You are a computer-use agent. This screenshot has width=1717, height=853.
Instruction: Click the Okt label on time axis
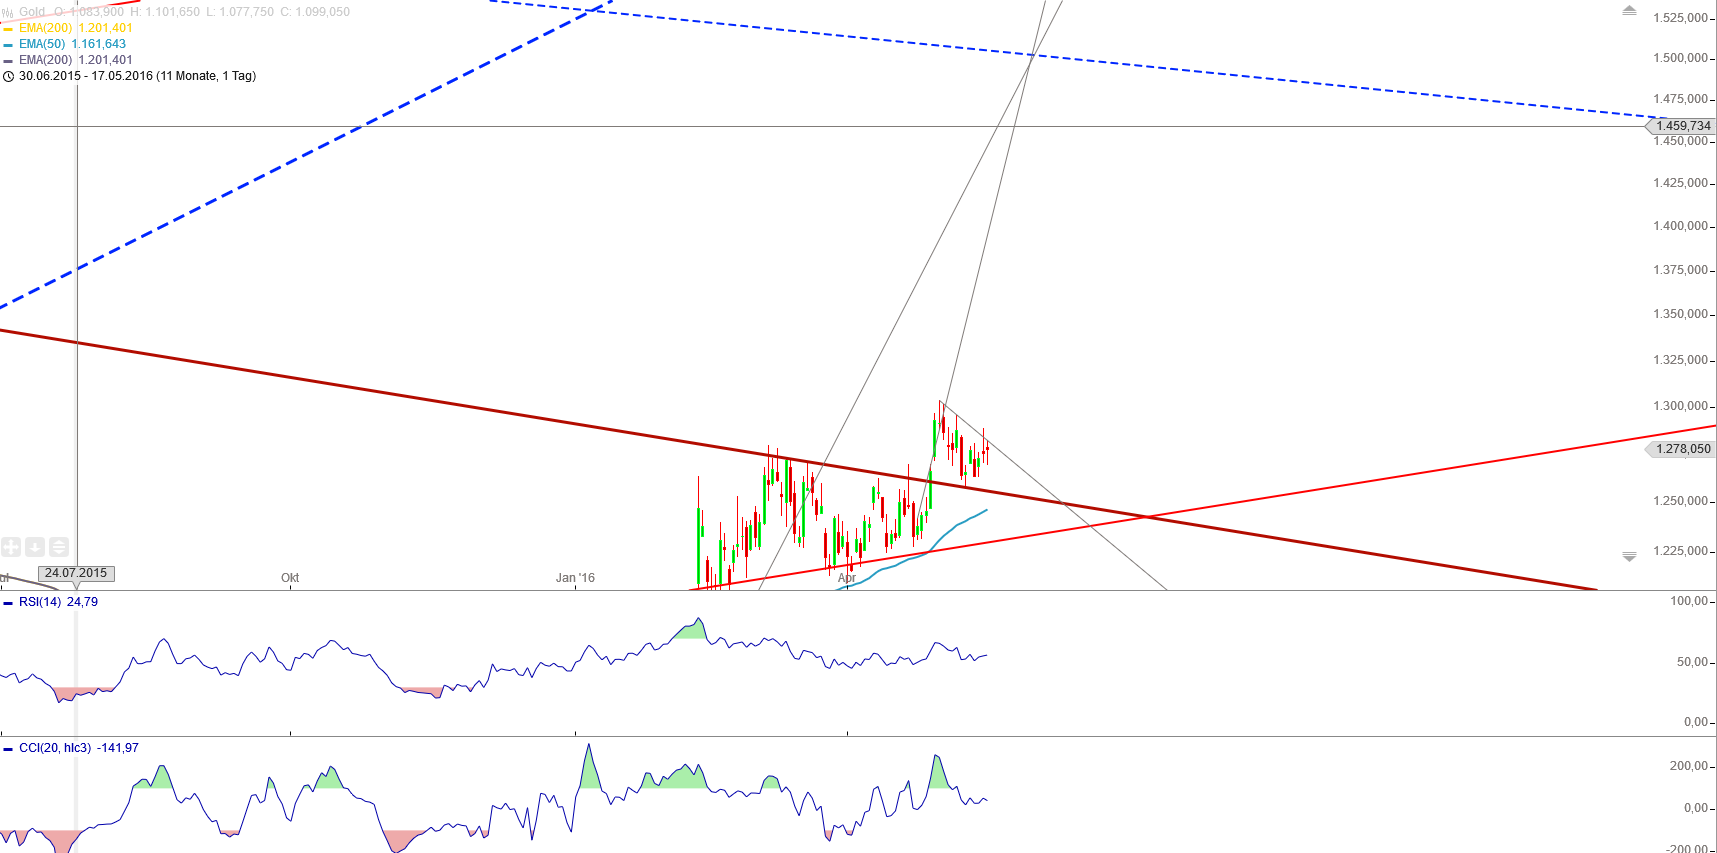pyautogui.click(x=290, y=578)
